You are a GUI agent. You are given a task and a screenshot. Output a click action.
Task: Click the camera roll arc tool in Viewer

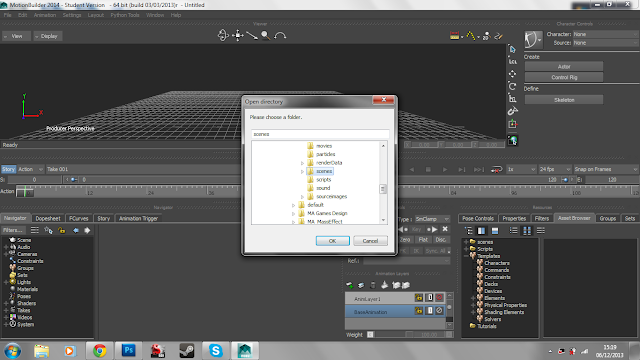(280, 36)
